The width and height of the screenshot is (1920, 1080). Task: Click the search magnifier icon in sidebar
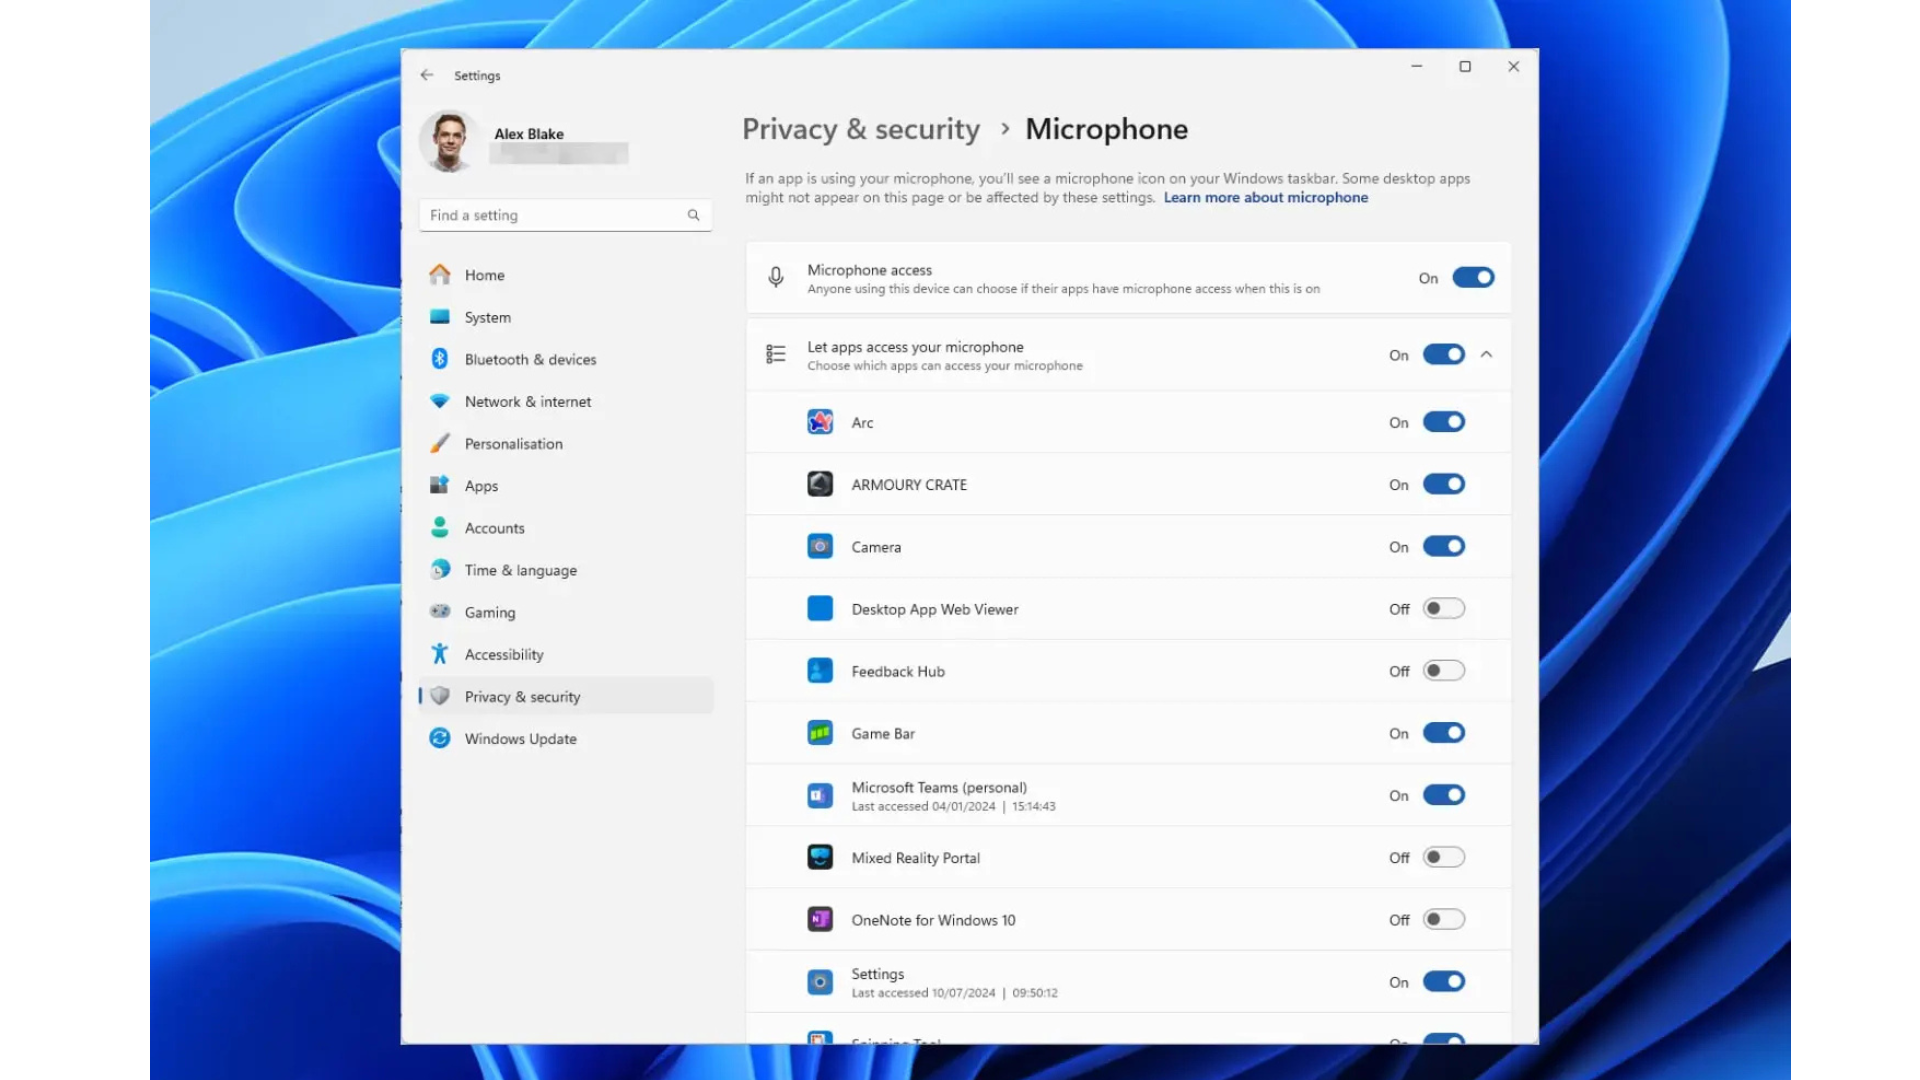pyautogui.click(x=693, y=215)
